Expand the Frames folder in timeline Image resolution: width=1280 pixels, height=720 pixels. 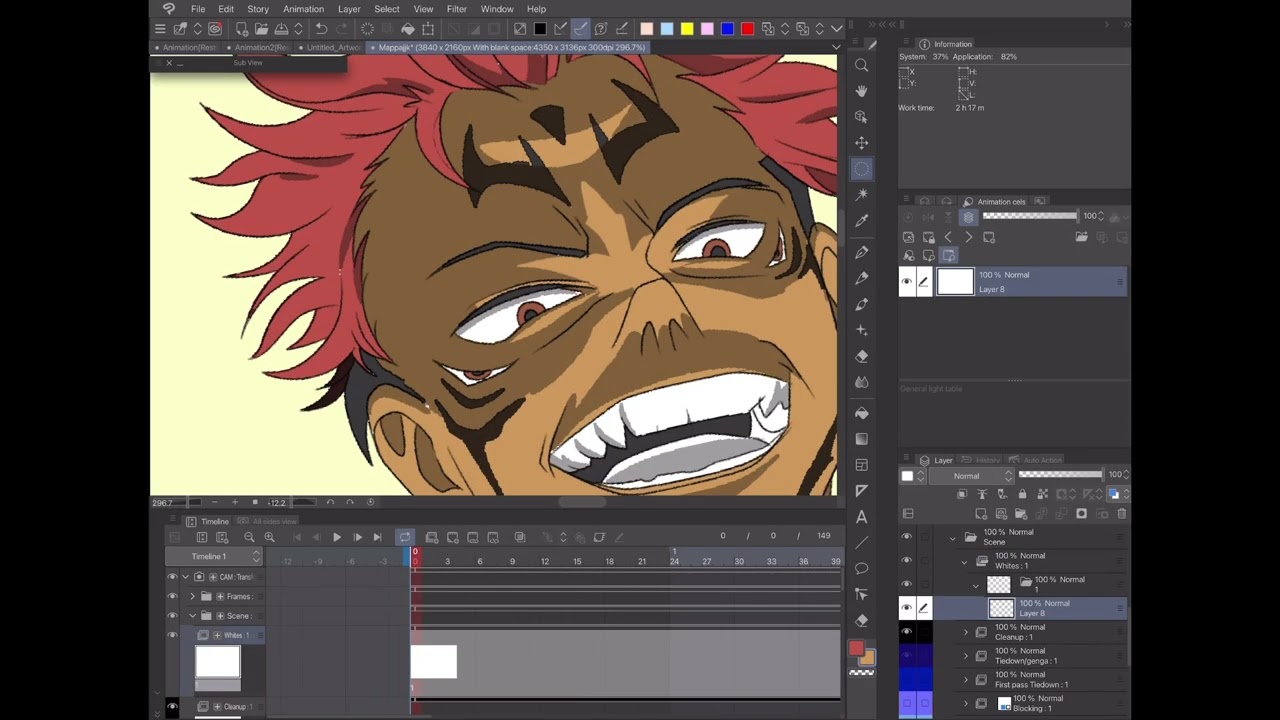(192, 597)
